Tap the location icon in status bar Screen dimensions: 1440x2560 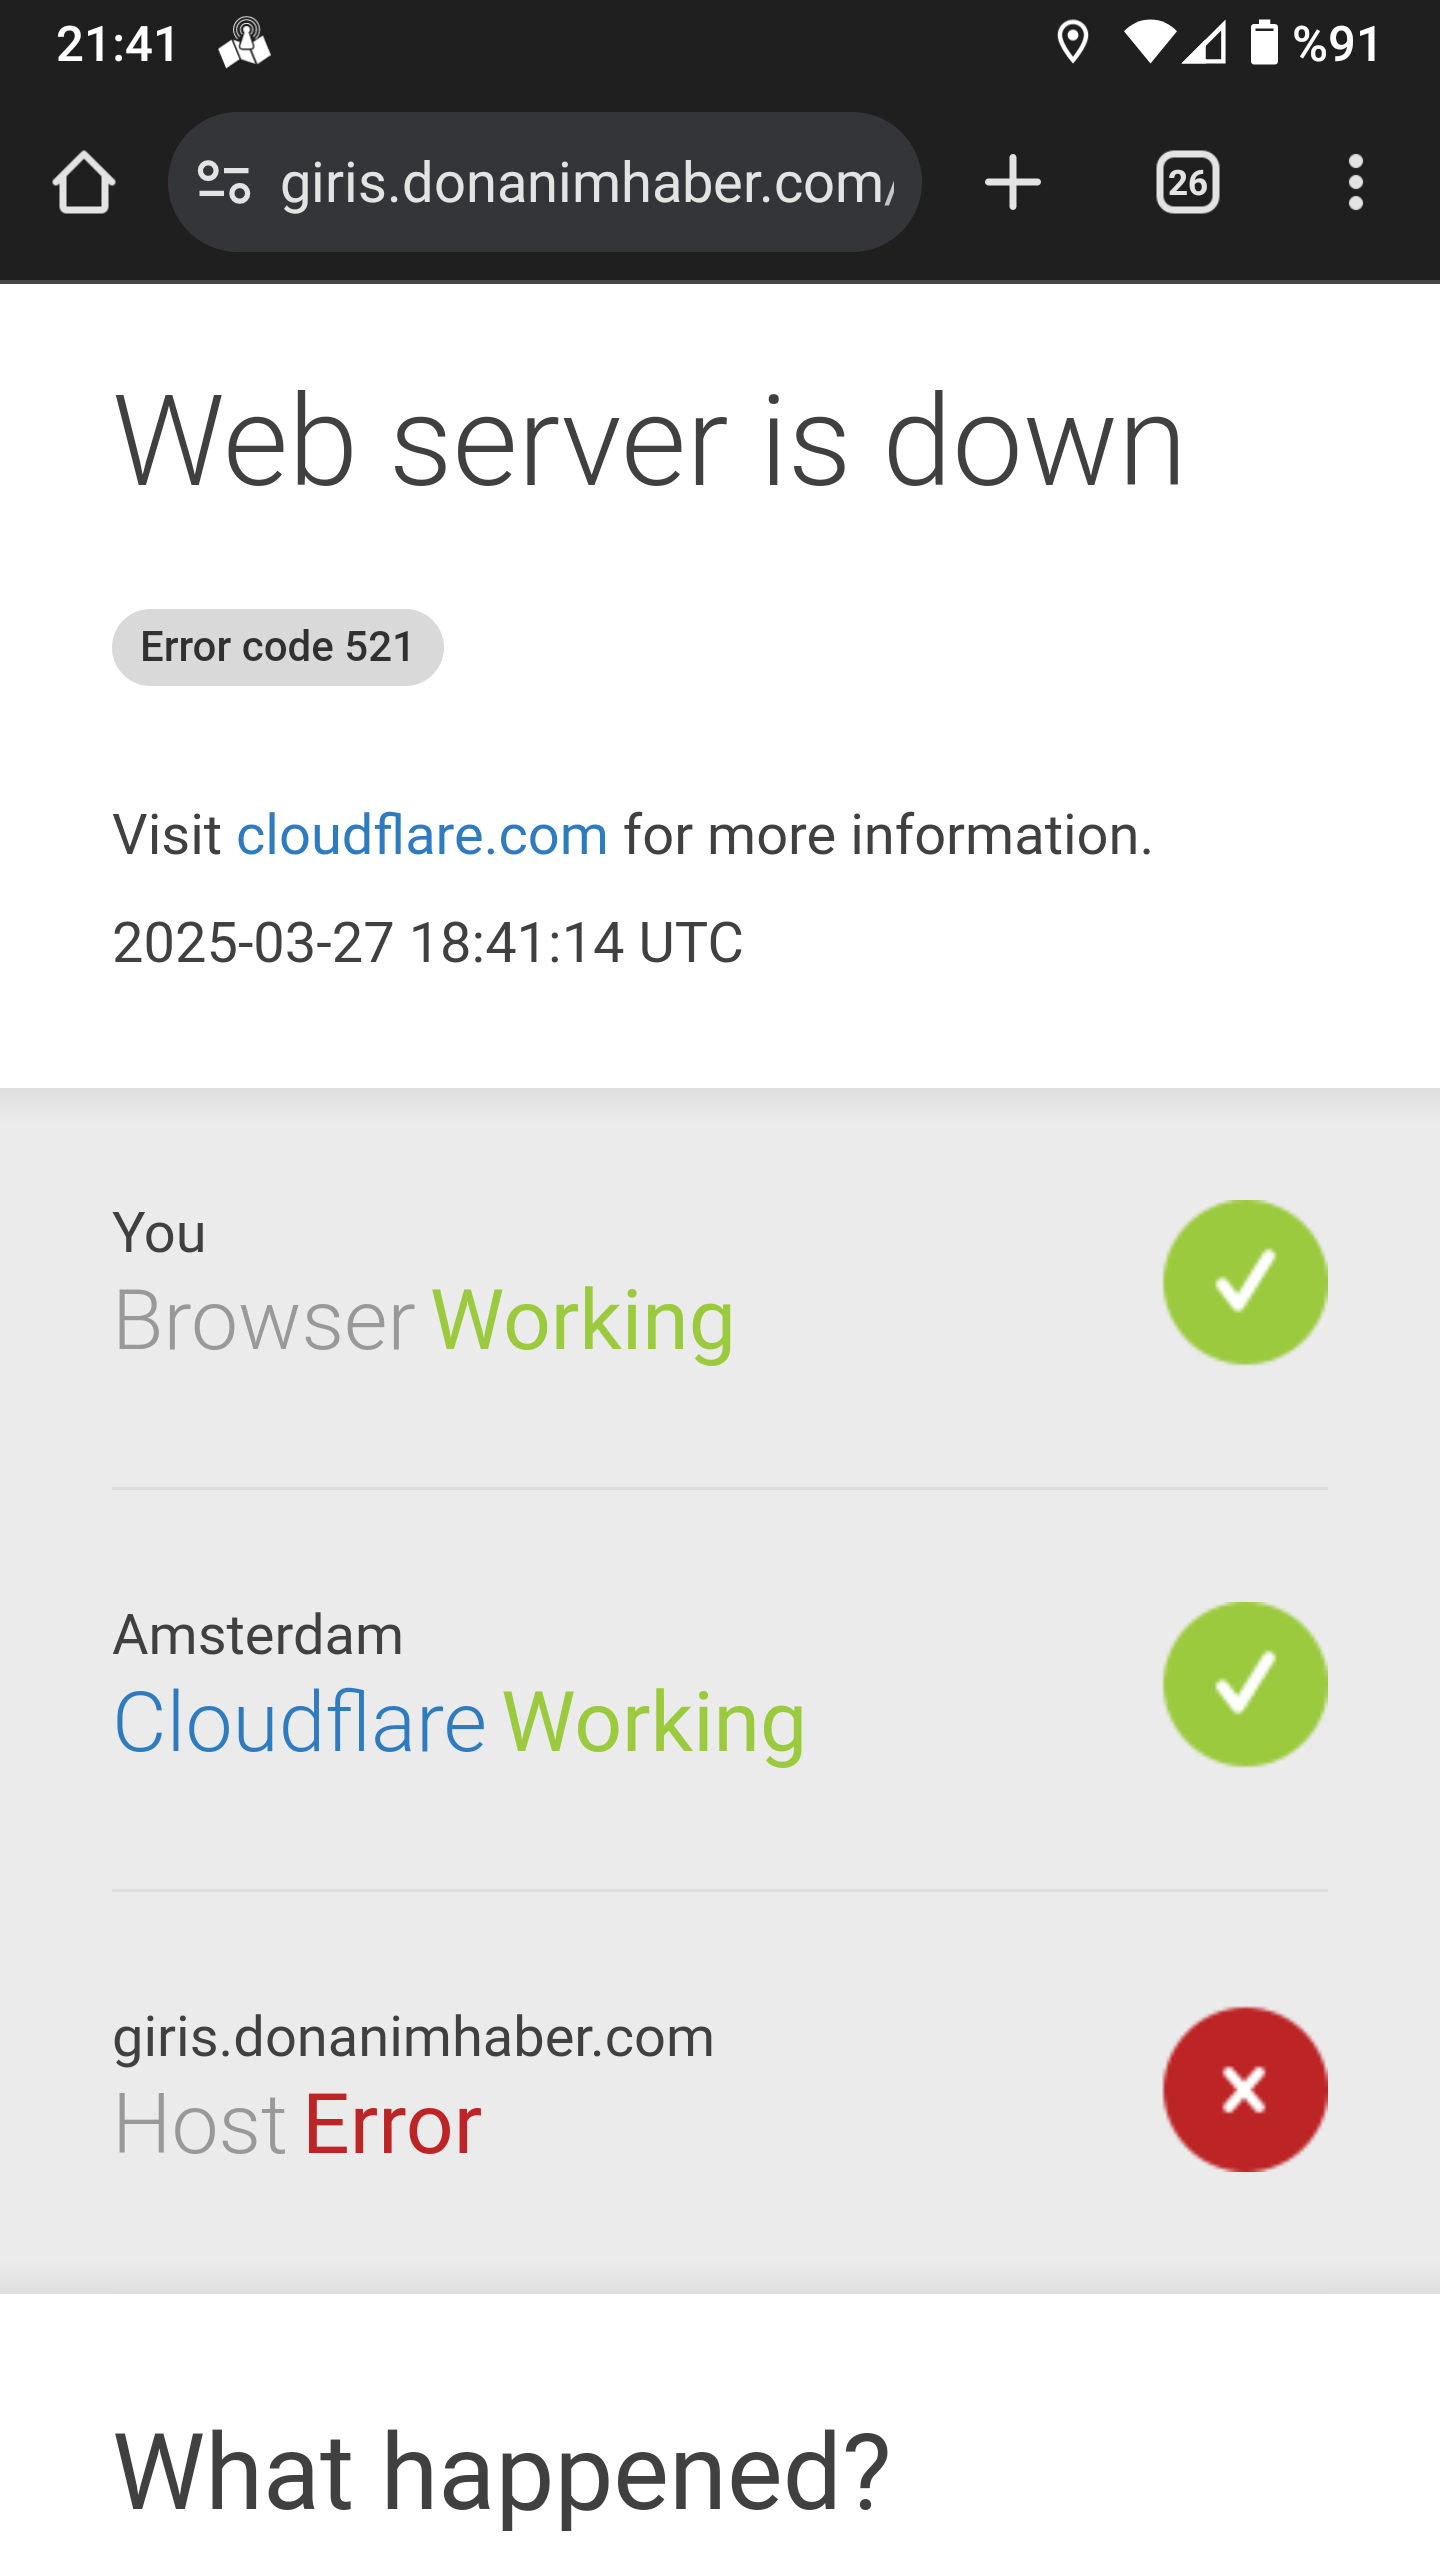point(1072,43)
